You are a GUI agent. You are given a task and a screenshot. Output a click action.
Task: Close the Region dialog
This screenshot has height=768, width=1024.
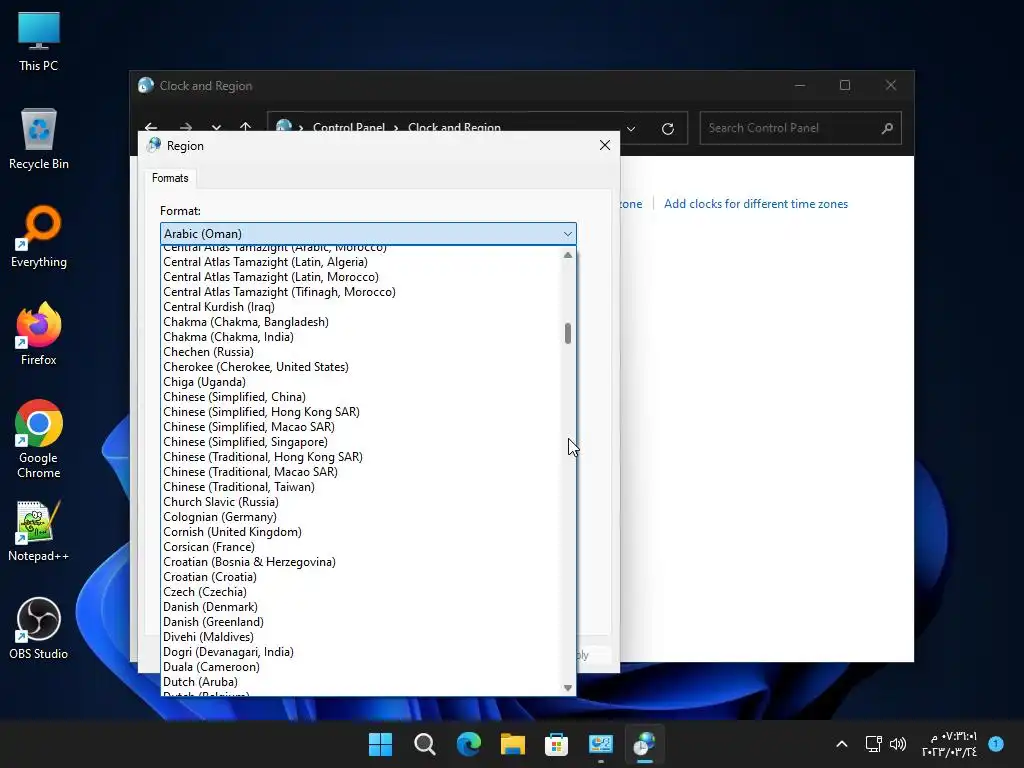click(x=605, y=145)
